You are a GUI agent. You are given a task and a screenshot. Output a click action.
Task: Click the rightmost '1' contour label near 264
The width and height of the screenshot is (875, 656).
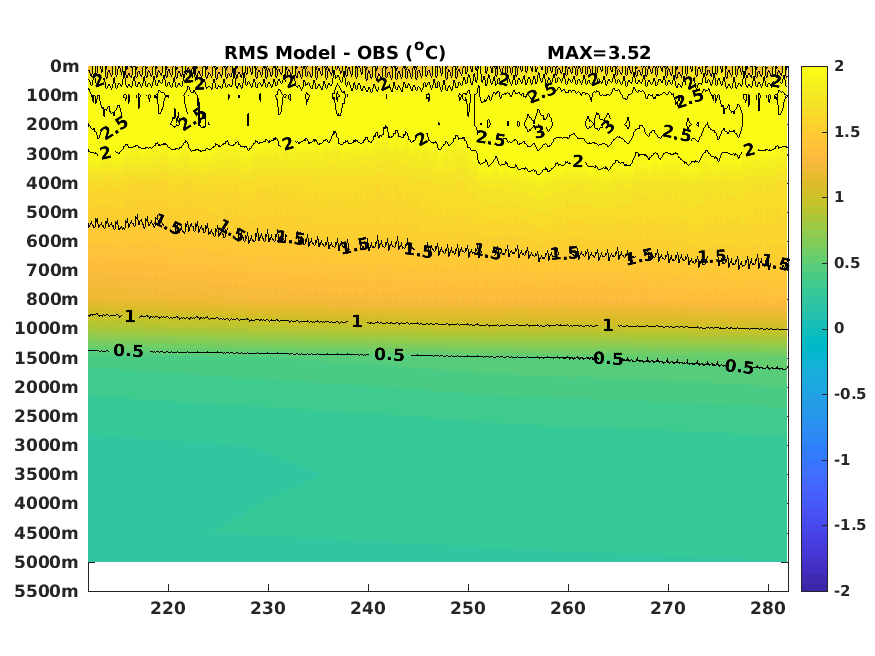608,325
